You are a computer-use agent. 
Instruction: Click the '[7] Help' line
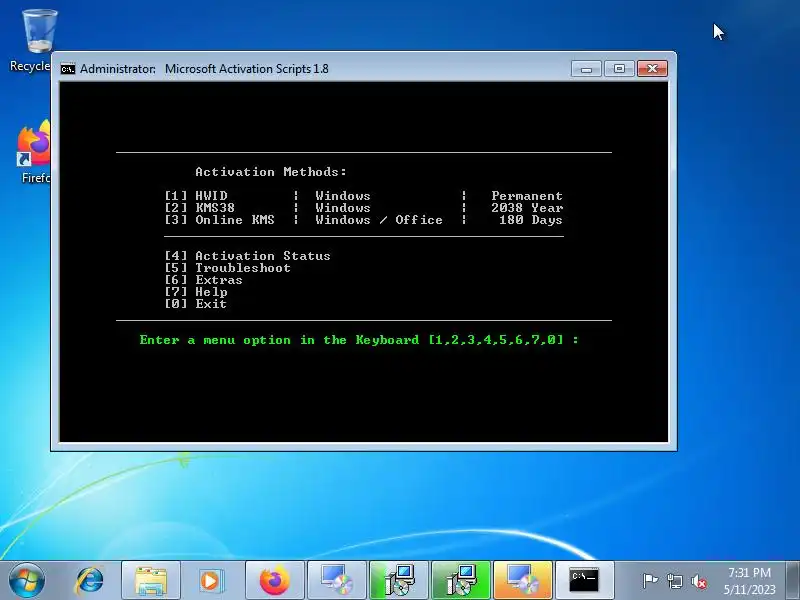[196, 292]
